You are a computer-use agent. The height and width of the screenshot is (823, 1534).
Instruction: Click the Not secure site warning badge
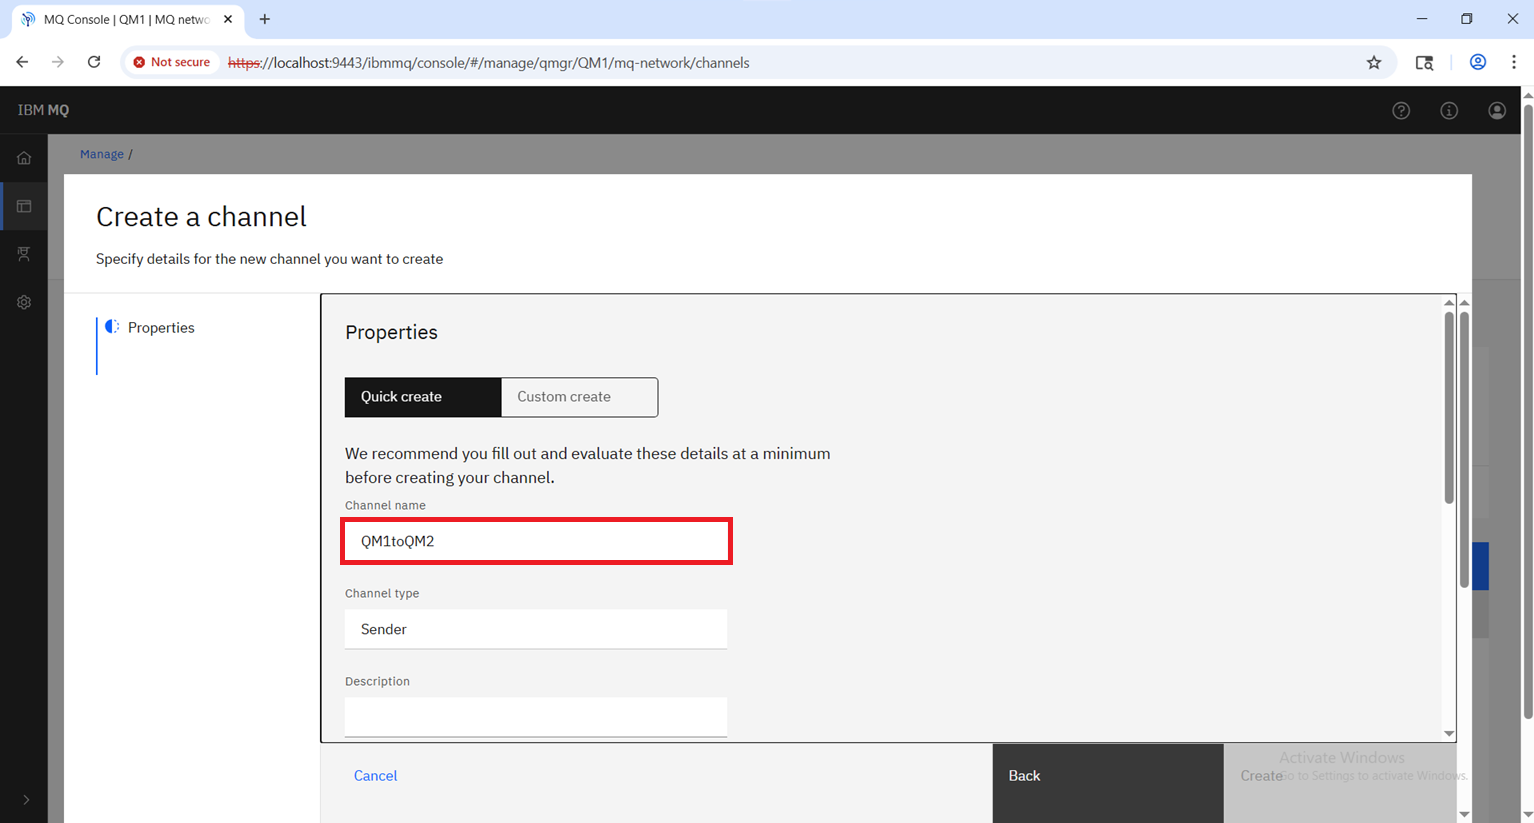[x=172, y=62]
